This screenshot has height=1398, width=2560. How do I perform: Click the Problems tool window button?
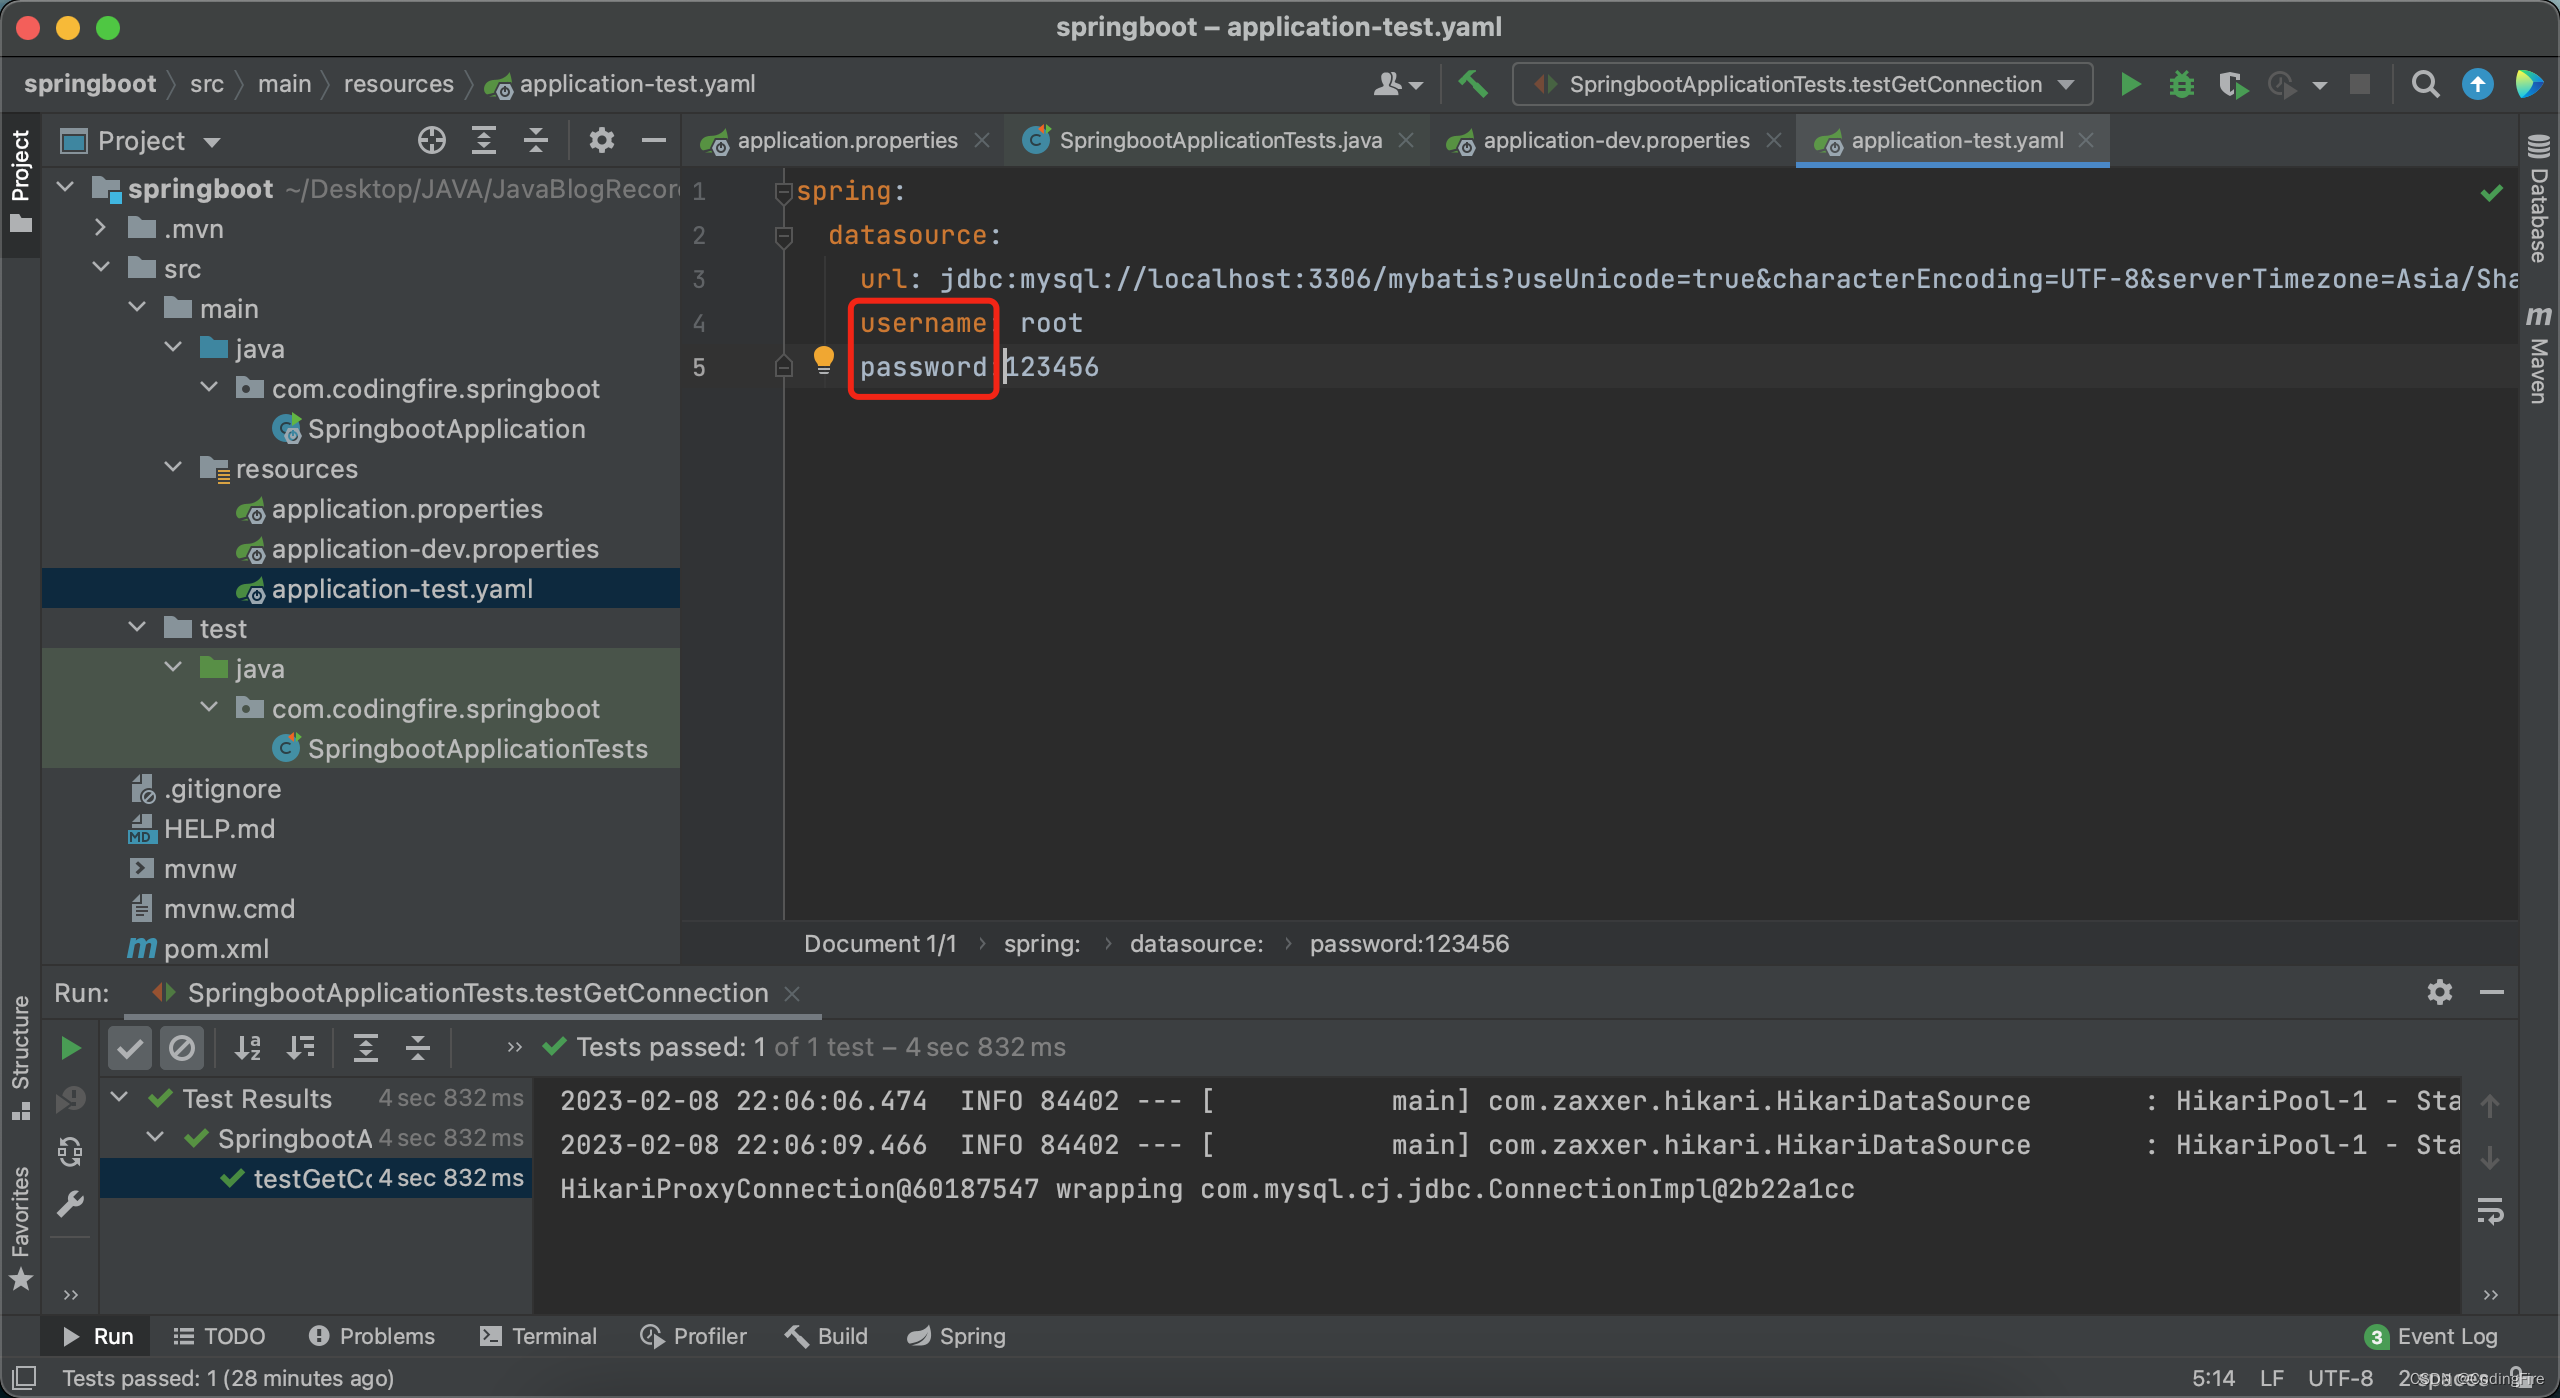tap(372, 1336)
